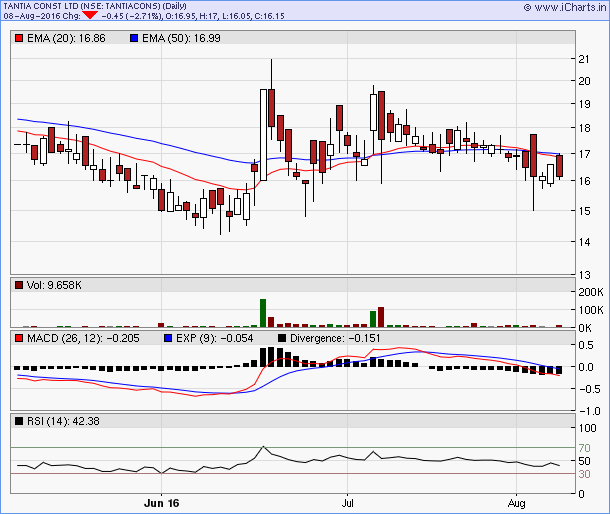Screen dimensions: 610x514
Task: Click the red 30 RSI level label
Action: 584,474
